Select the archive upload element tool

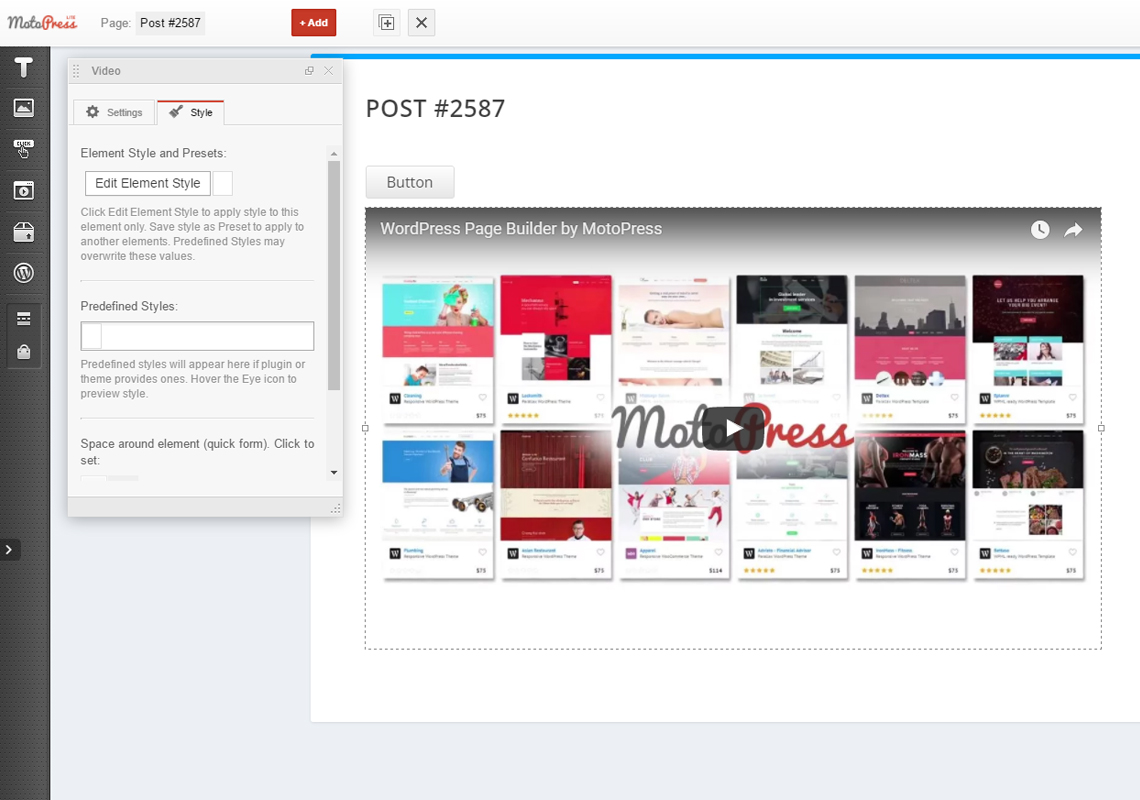click(24, 231)
